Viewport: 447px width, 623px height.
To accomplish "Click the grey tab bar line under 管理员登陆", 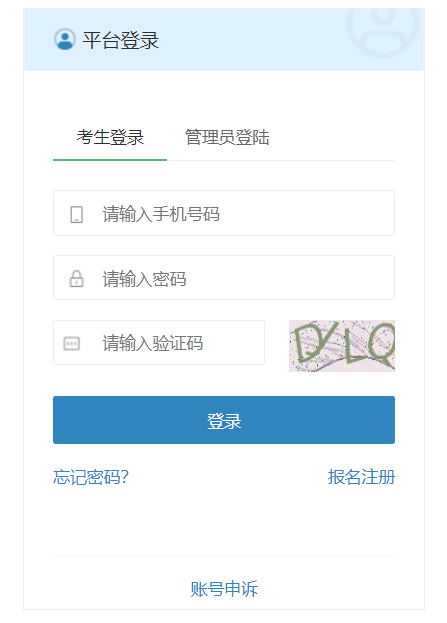I will pyautogui.click(x=281, y=161).
